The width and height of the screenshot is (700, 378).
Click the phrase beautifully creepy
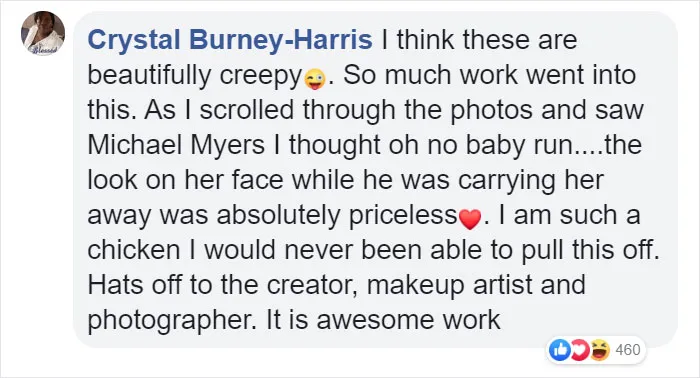coord(195,75)
